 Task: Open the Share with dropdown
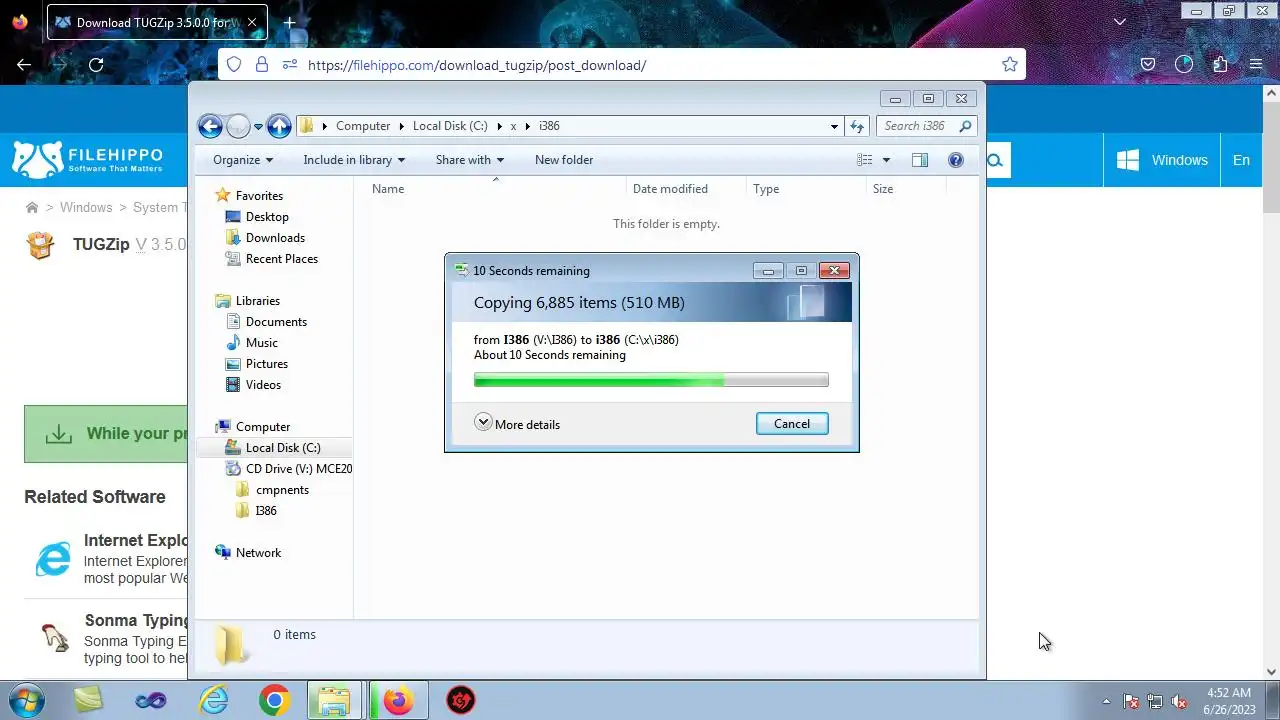pyautogui.click(x=470, y=160)
